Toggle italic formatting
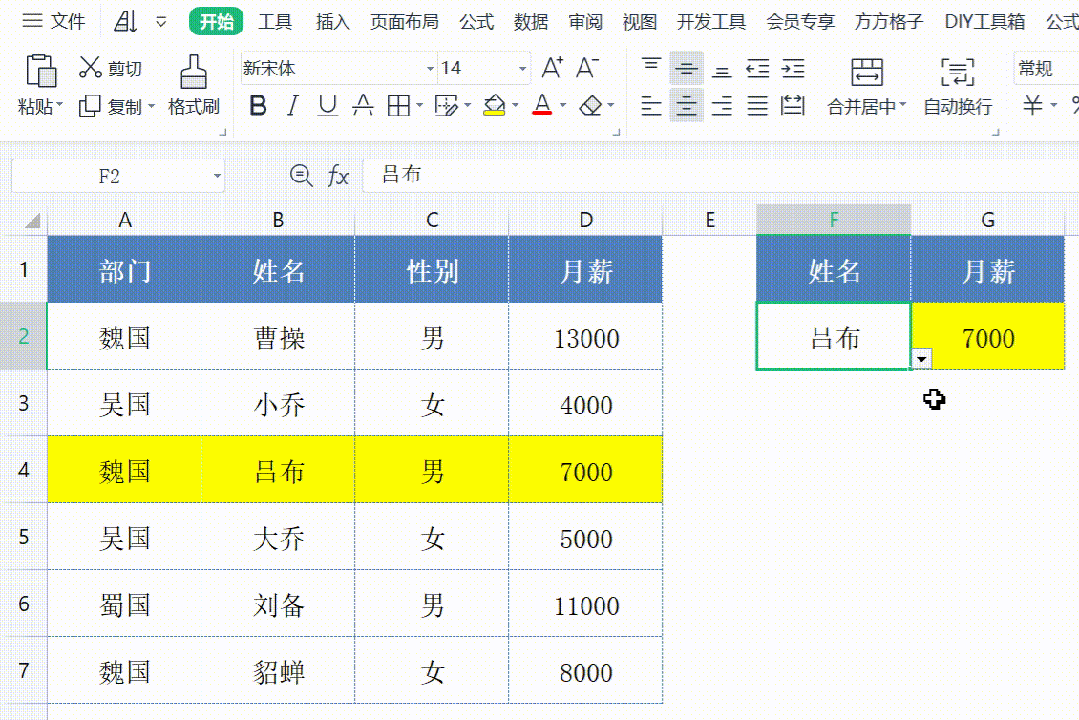The width and height of the screenshot is (1079, 720). point(292,106)
